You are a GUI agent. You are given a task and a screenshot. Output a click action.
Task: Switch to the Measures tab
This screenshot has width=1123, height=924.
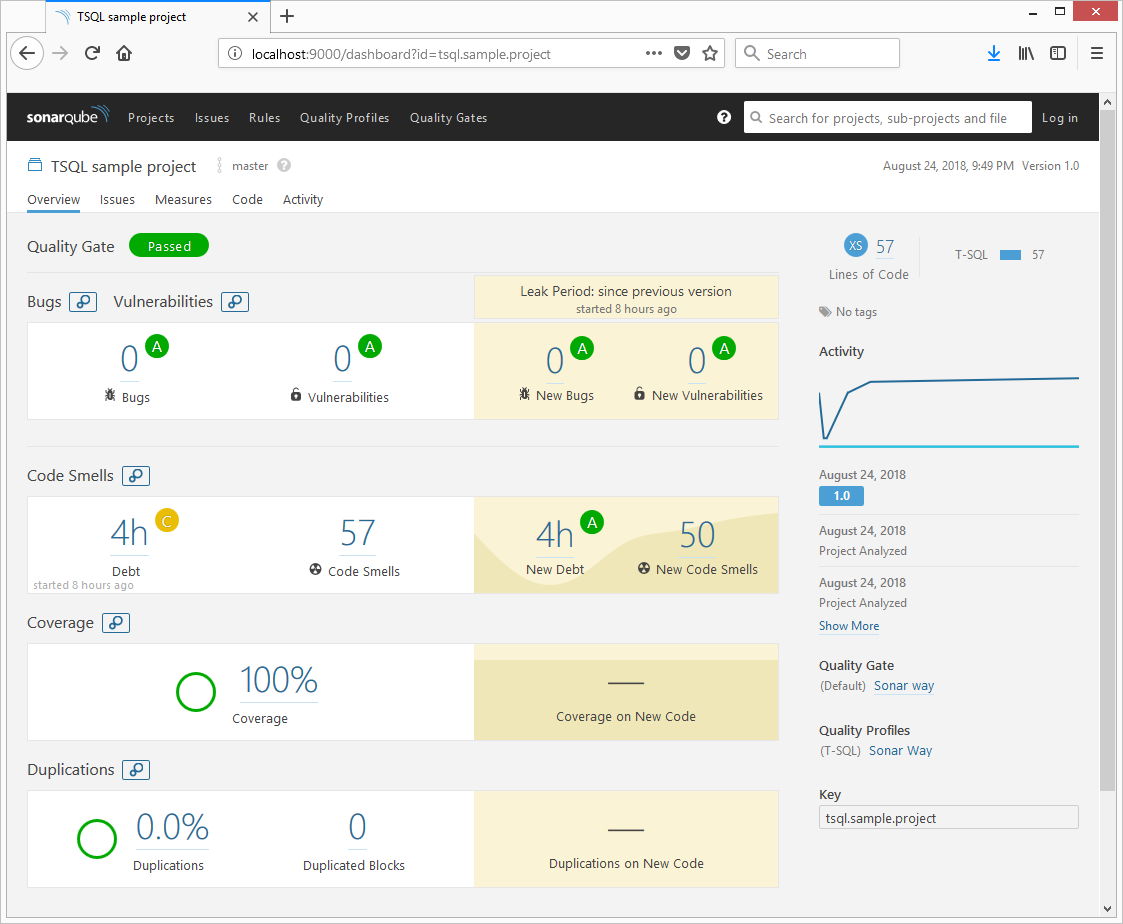[x=183, y=200]
